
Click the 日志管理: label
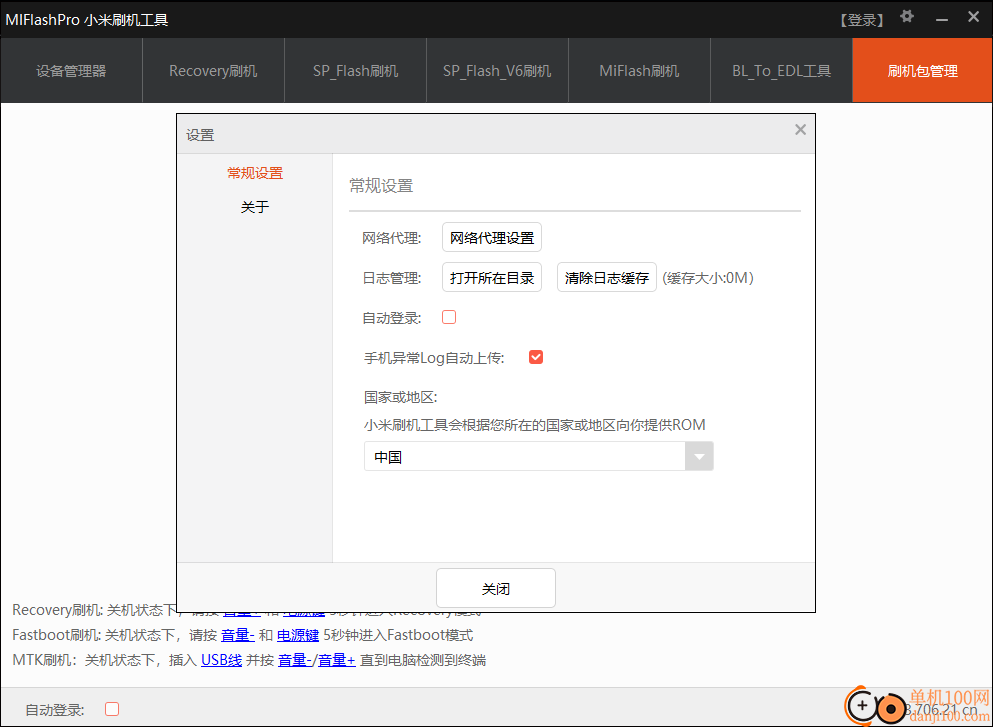[392, 278]
